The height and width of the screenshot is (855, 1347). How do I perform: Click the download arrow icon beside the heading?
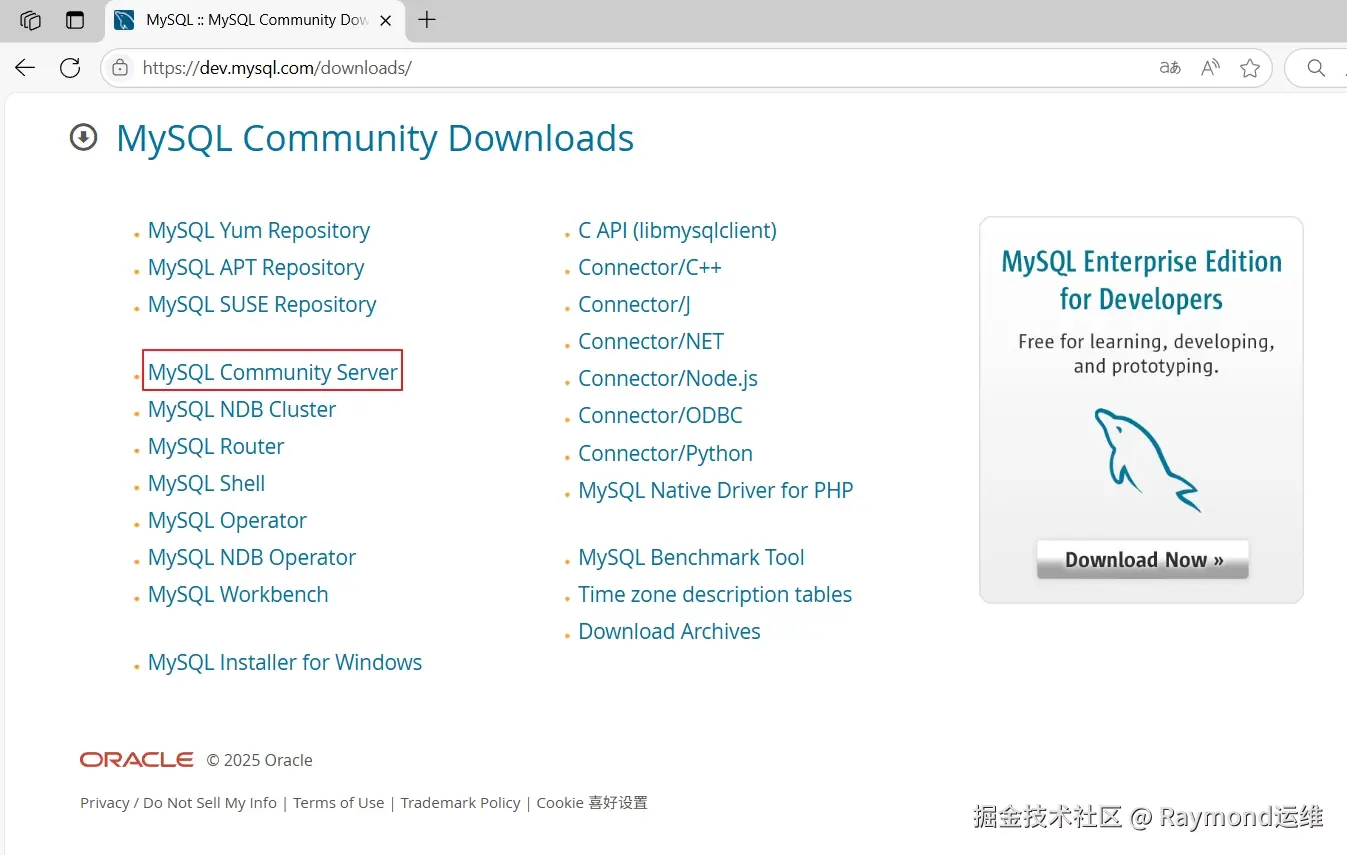[x=83, y=137]
